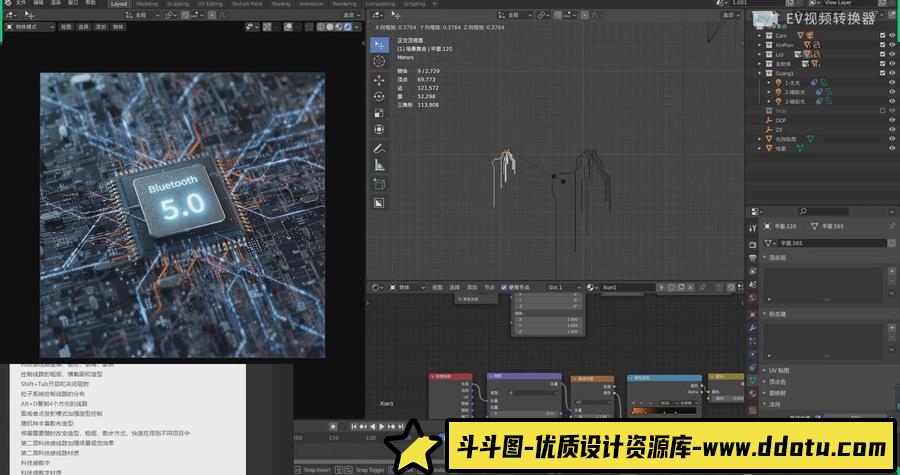Viewport: 900px width, 475px height.
Task: Select the 3D Cursor tool
Action: click(379, 61)
